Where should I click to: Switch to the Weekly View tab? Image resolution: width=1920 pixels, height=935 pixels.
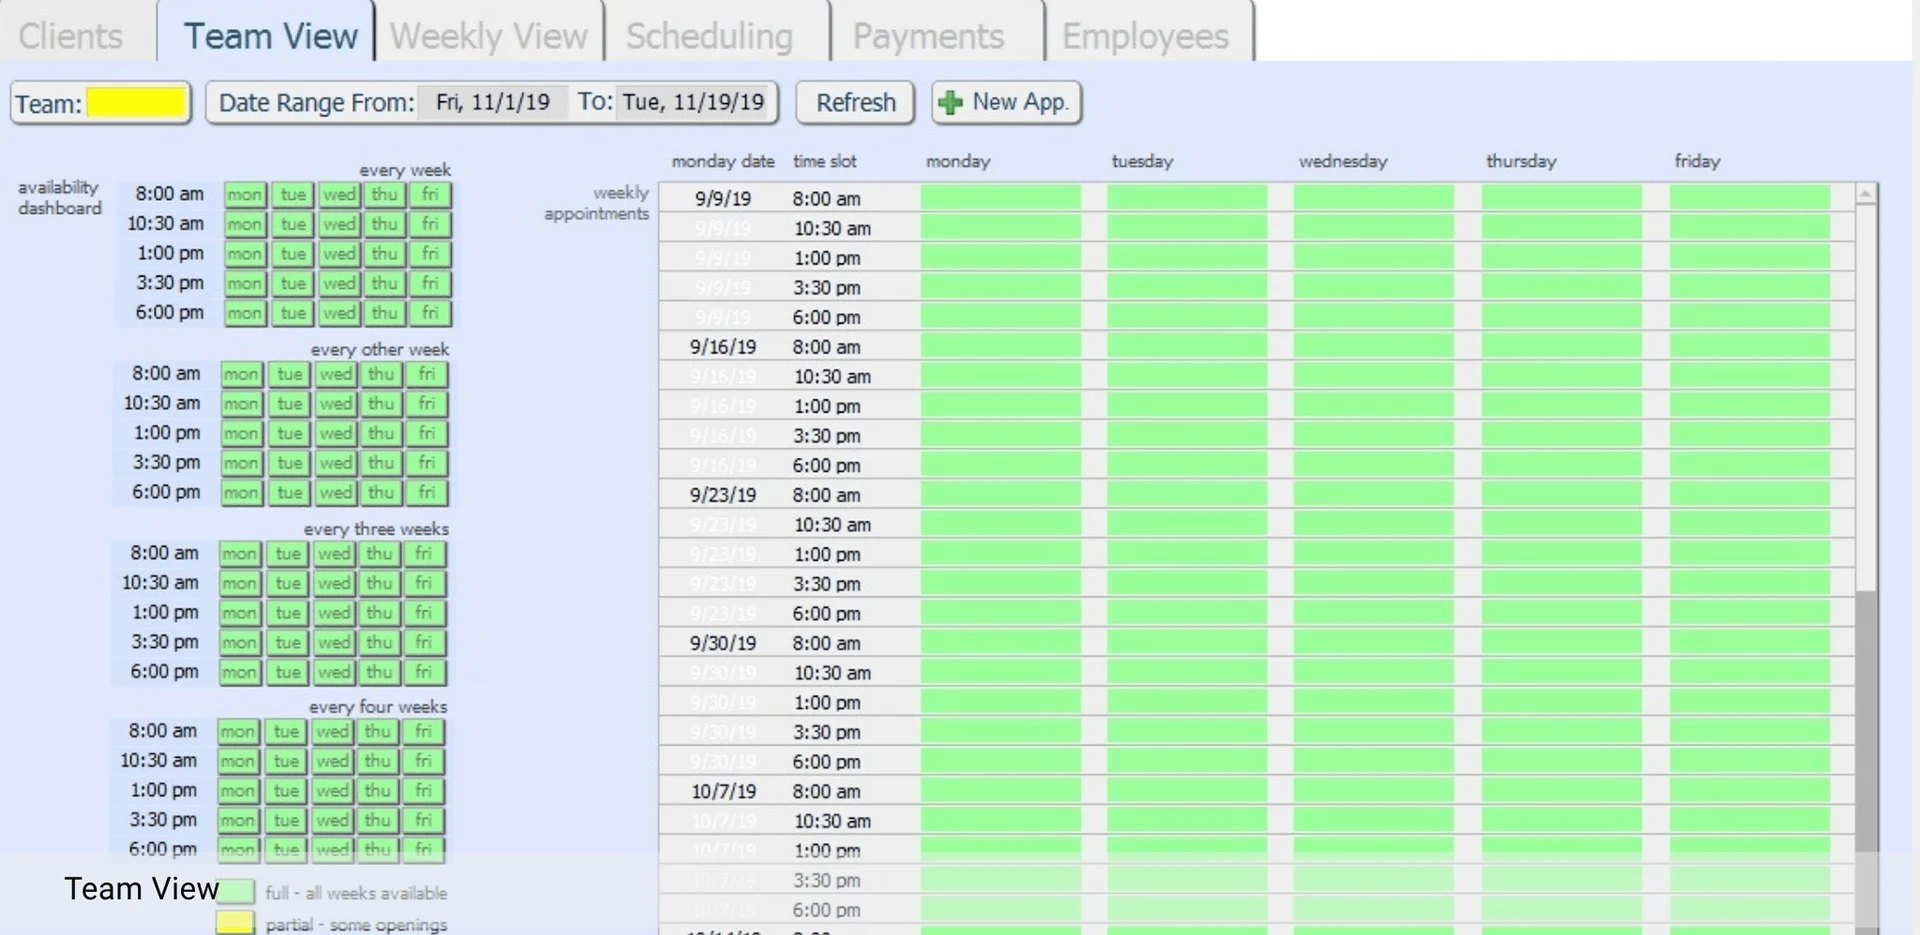(489, 36)
